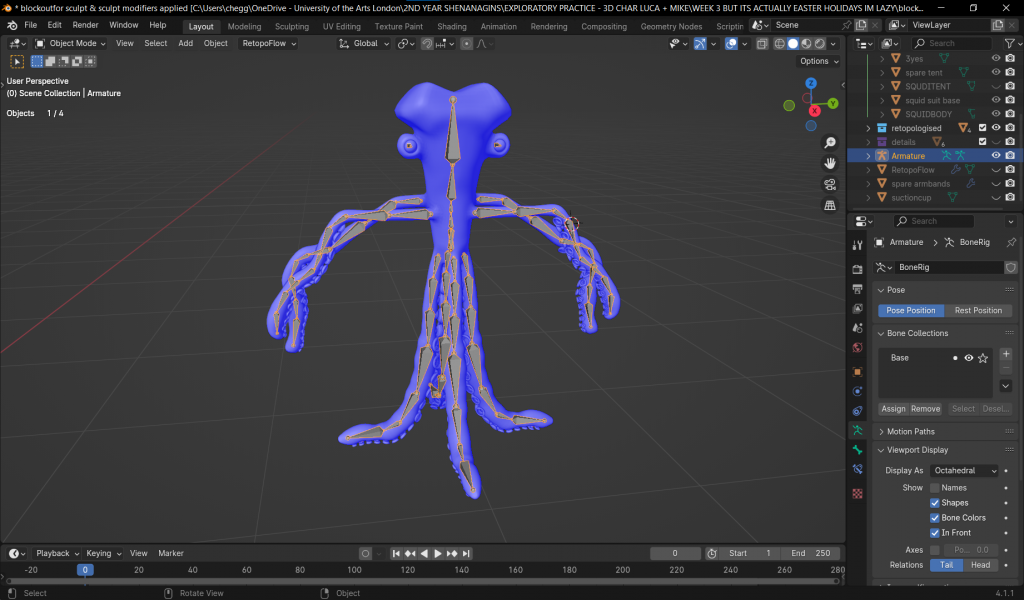Switch to the Sculpting workspace tab
The height and width of the screenshot is (600, 1024).
291,27
